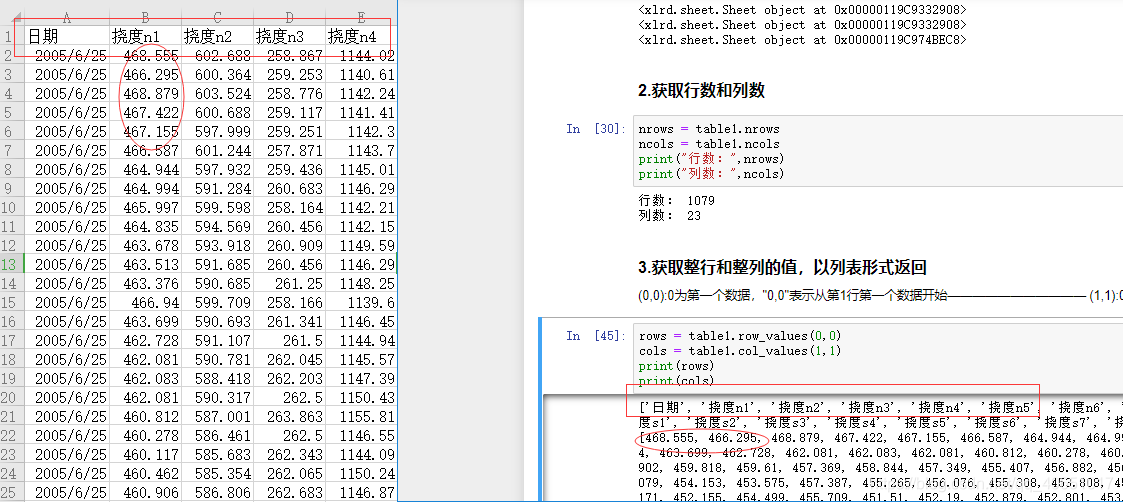Viewport: 1123px width, 502px height.
Task: Click spreadsheet cell with value 1139.6
Action: [x=361, y=302]
